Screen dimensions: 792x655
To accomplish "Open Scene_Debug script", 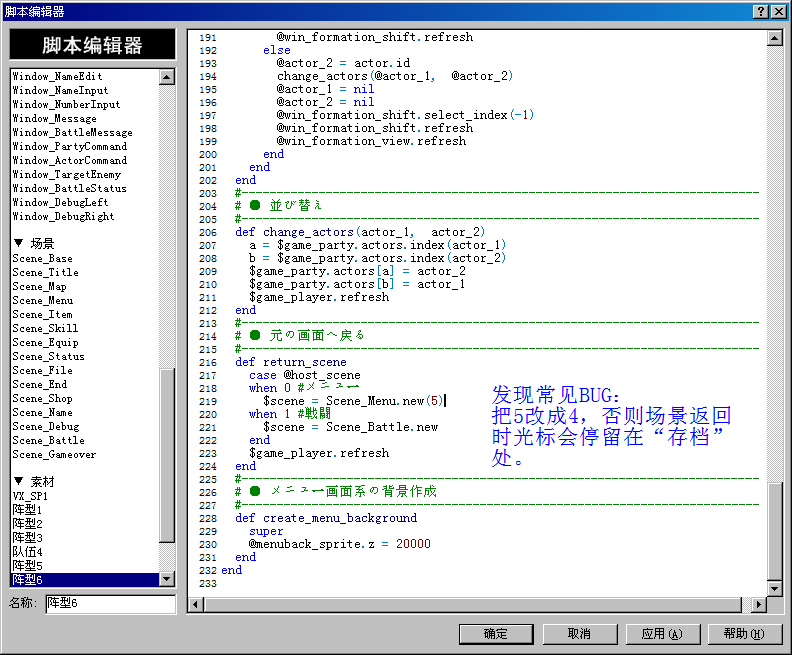I will [45, 427].
